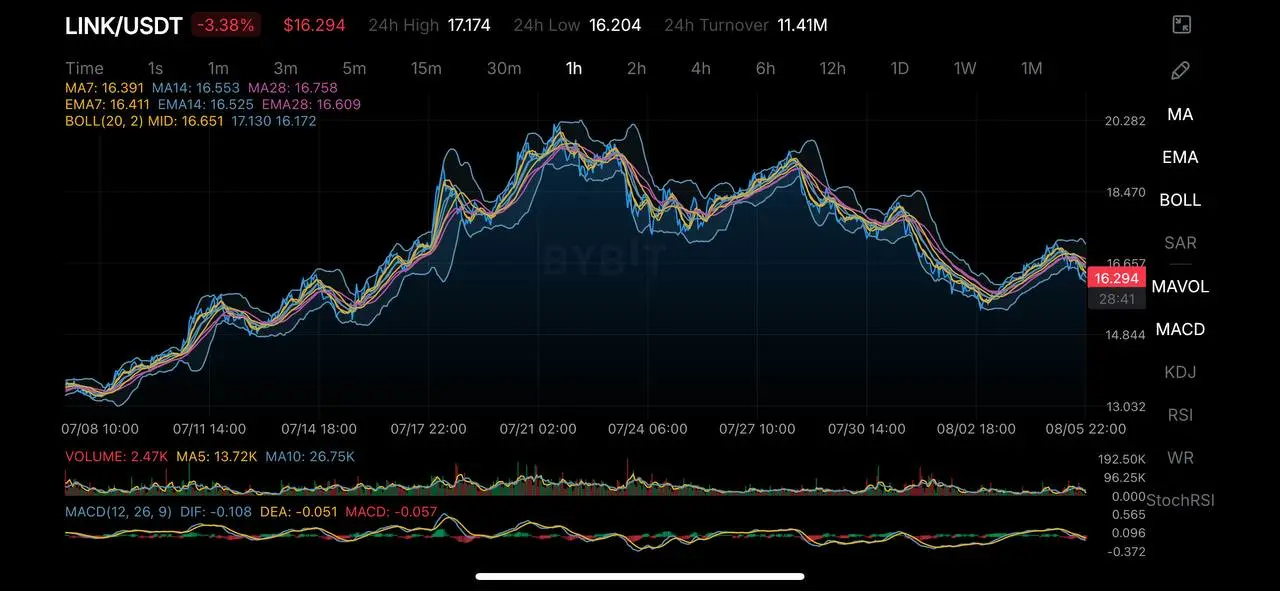
Task: Switch to the 3m interval
Action: (285, 68)
